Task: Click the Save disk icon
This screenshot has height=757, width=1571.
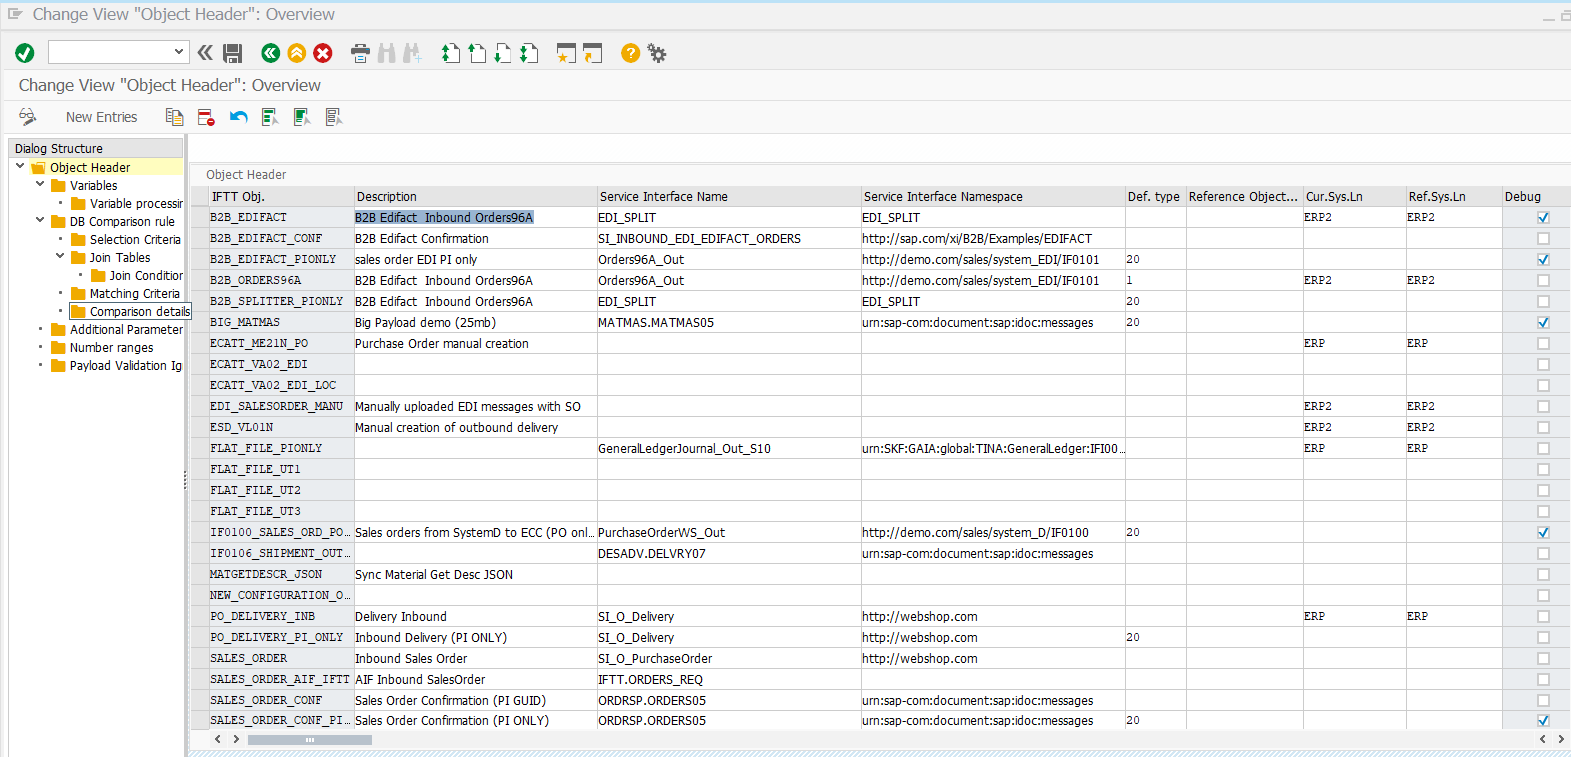Action: (233, 53)
